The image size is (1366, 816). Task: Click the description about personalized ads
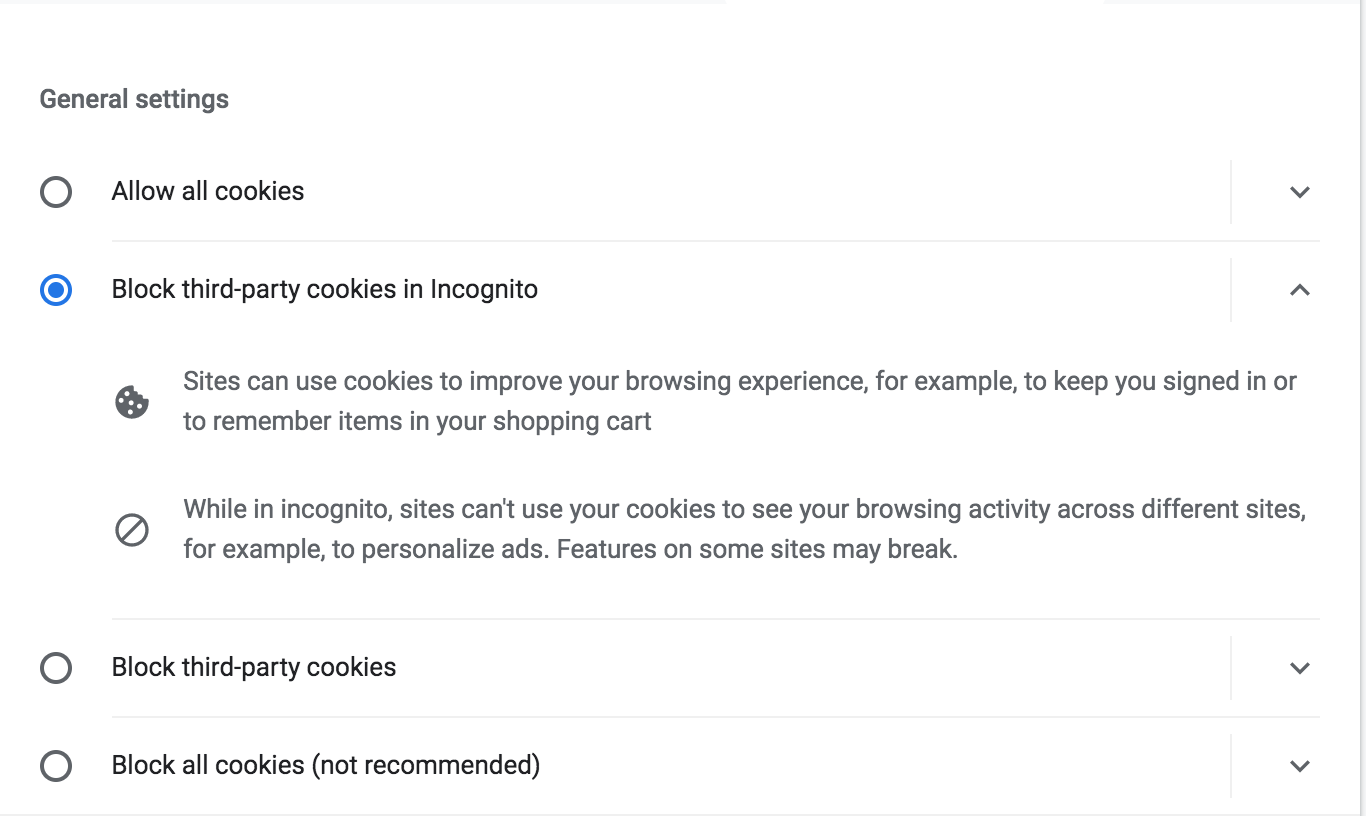pyautogui.click(x=745, y=529)
